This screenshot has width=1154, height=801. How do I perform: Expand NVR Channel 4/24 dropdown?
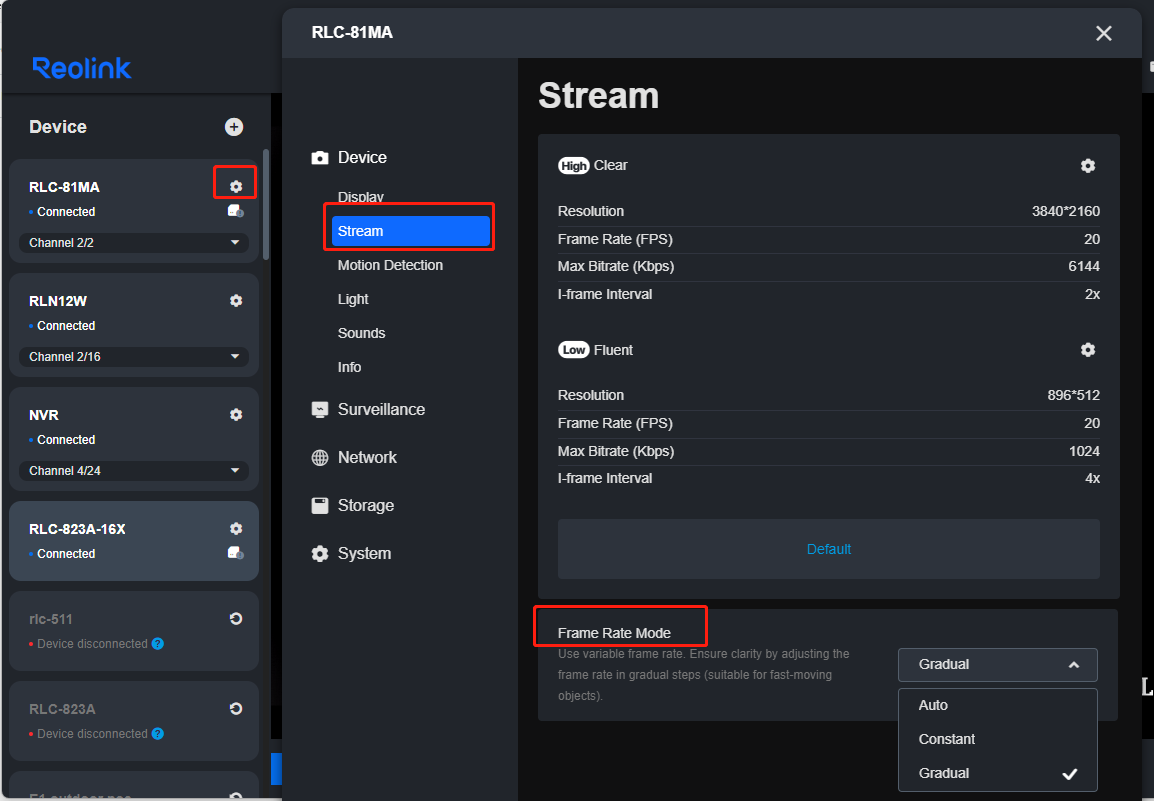[x=134, y=470]
